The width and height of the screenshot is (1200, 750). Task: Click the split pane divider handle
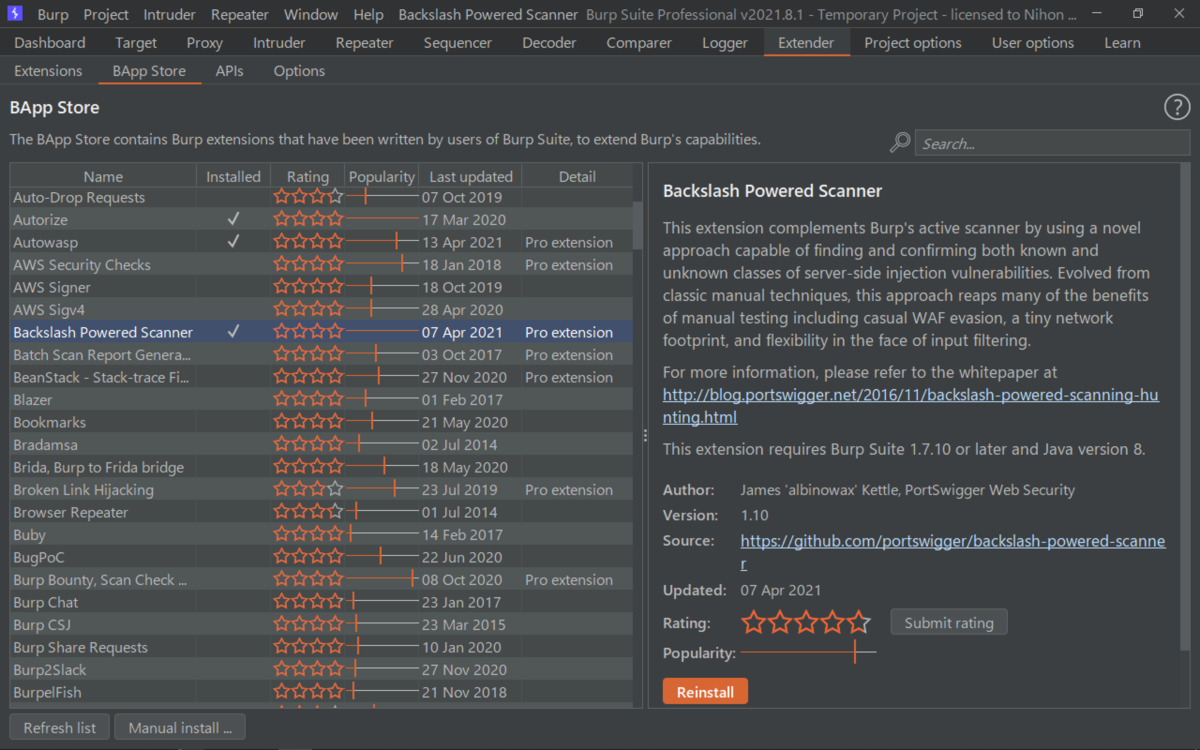tap(645, 436)
